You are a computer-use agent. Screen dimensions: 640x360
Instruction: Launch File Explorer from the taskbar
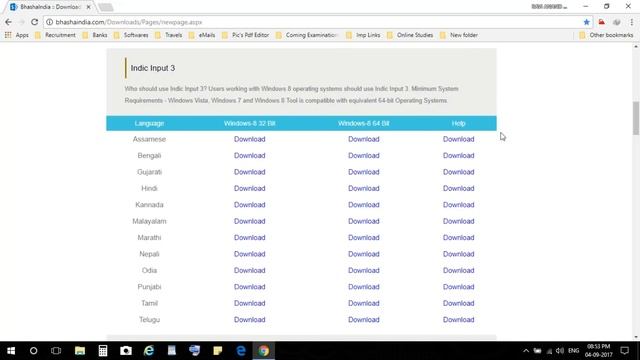pos(80,351)
